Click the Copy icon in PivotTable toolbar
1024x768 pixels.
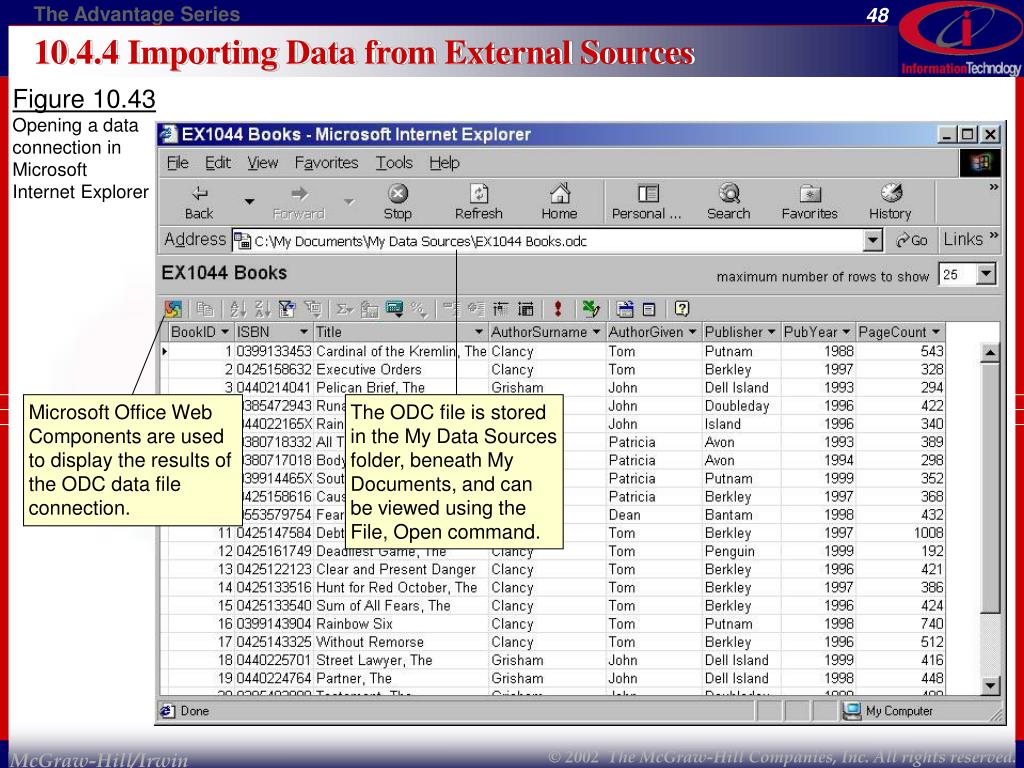pyautogui.click(x=205, y=309)
